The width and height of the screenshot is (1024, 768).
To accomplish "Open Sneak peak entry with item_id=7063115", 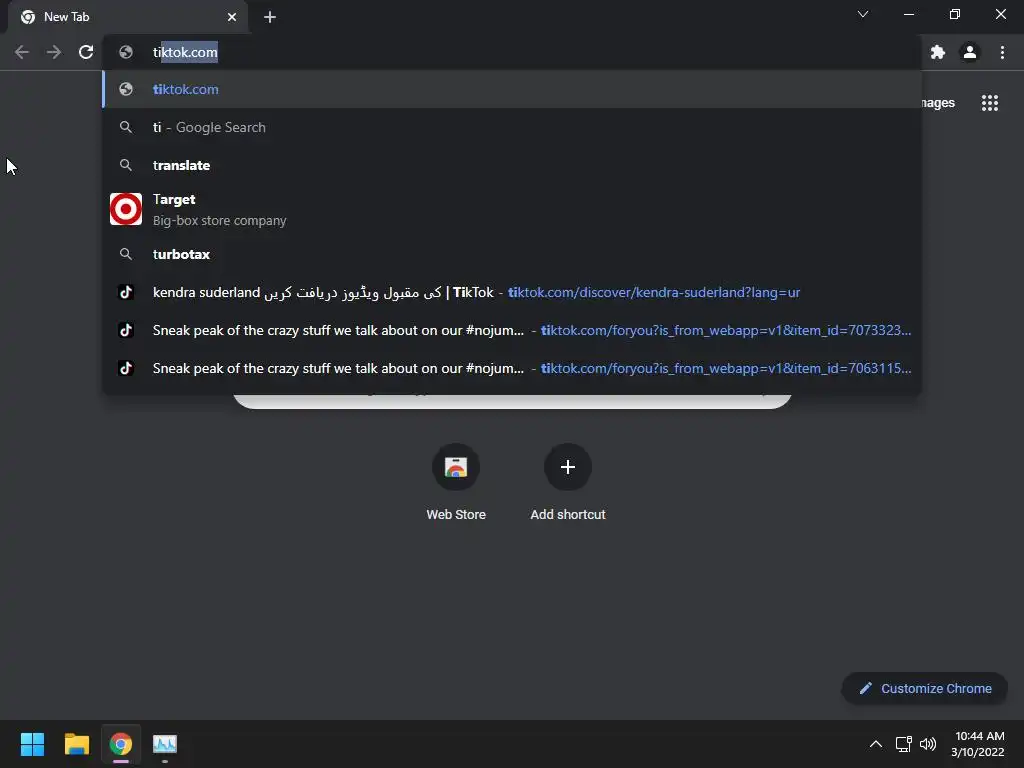I will (x=512, y=368).
